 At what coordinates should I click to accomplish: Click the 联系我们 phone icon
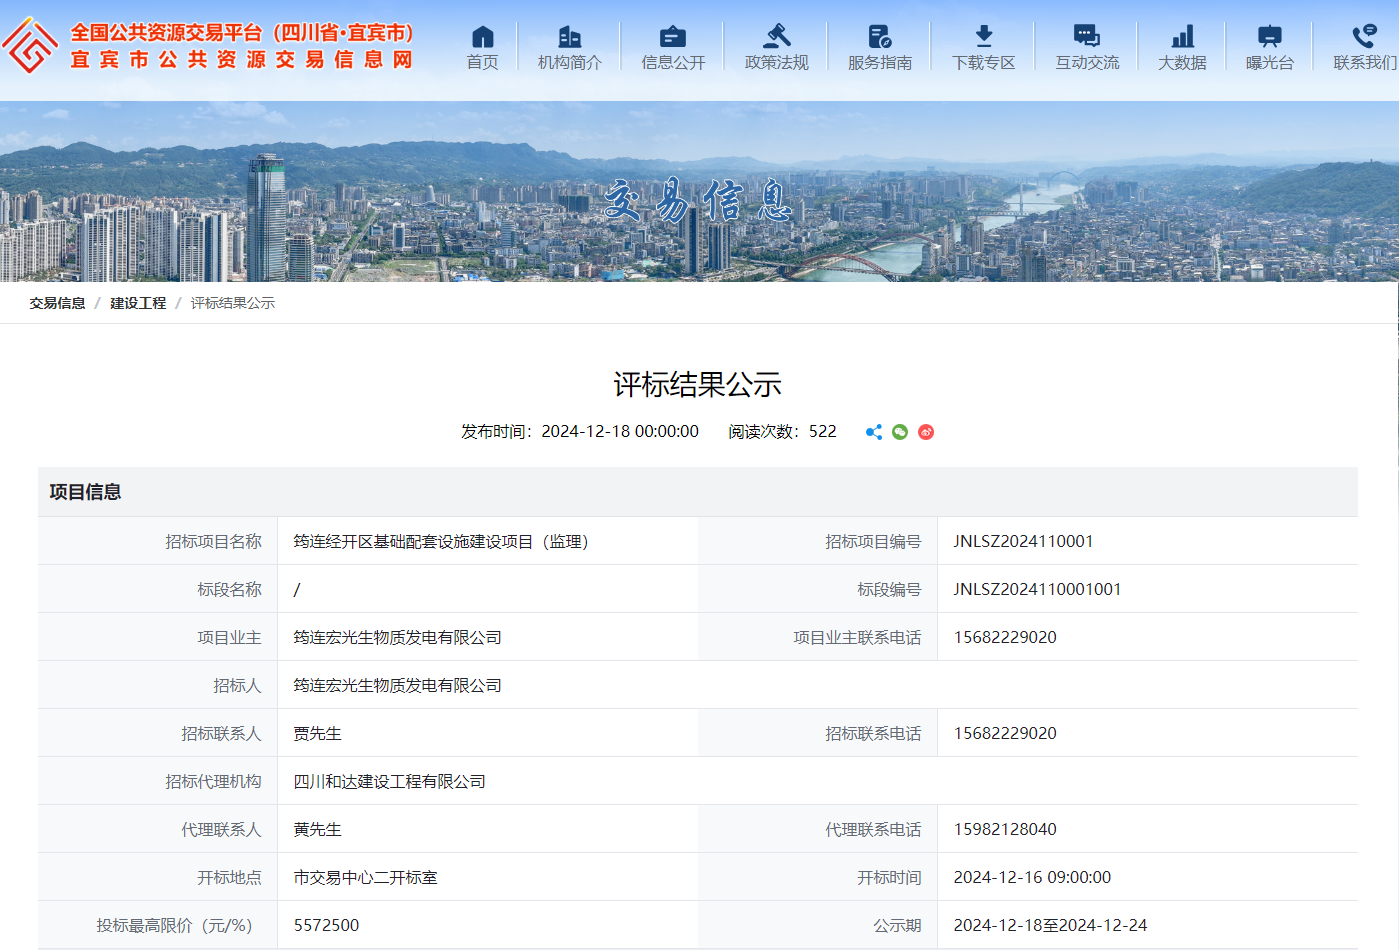(1364, 37)
